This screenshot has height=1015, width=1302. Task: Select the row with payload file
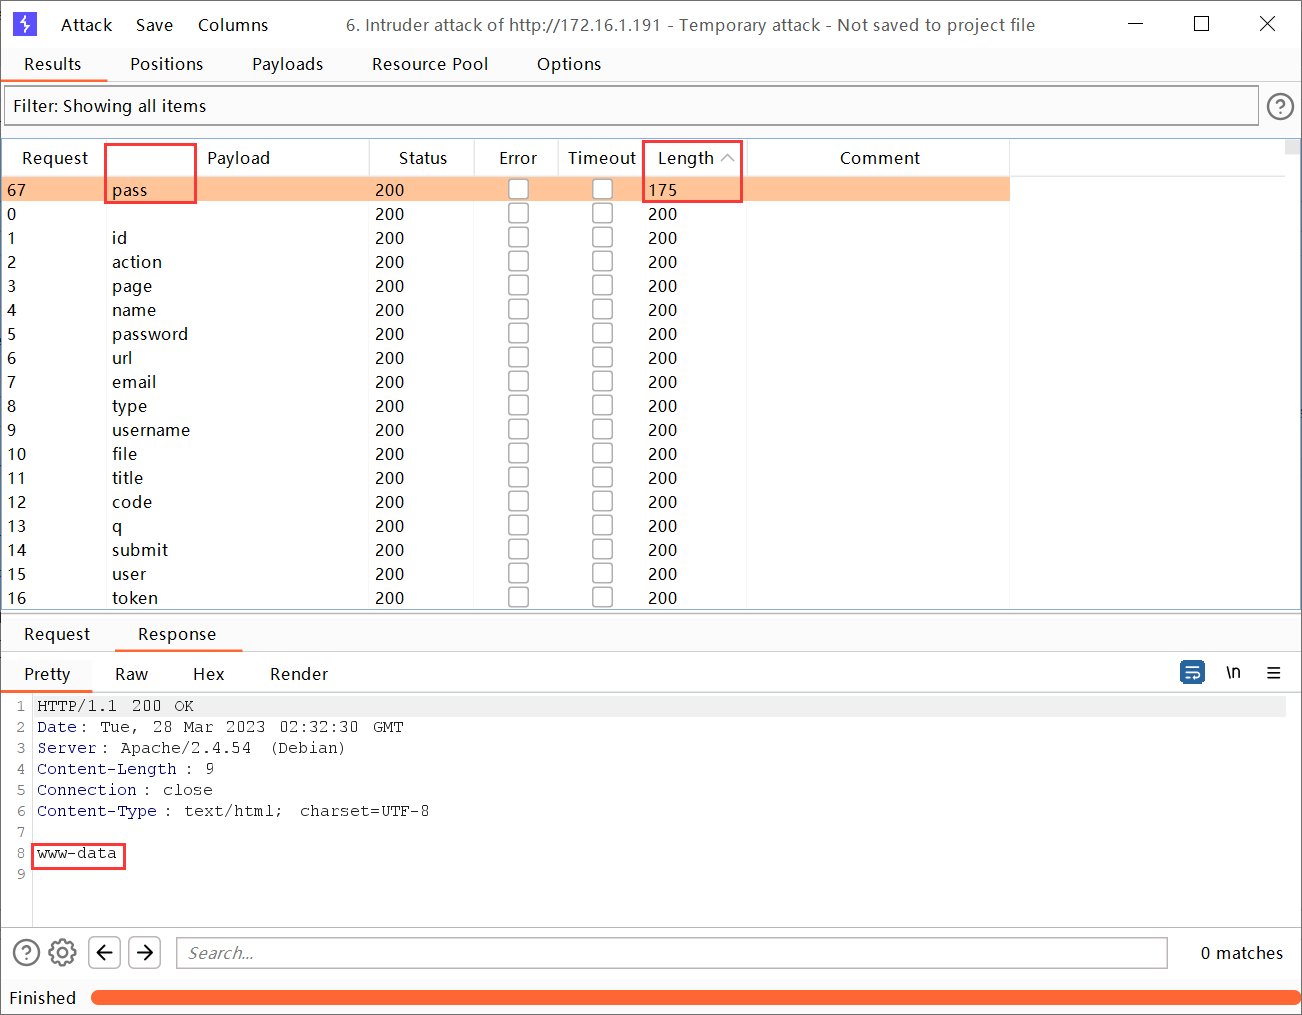pyautogui.click(x=505, y=454)
